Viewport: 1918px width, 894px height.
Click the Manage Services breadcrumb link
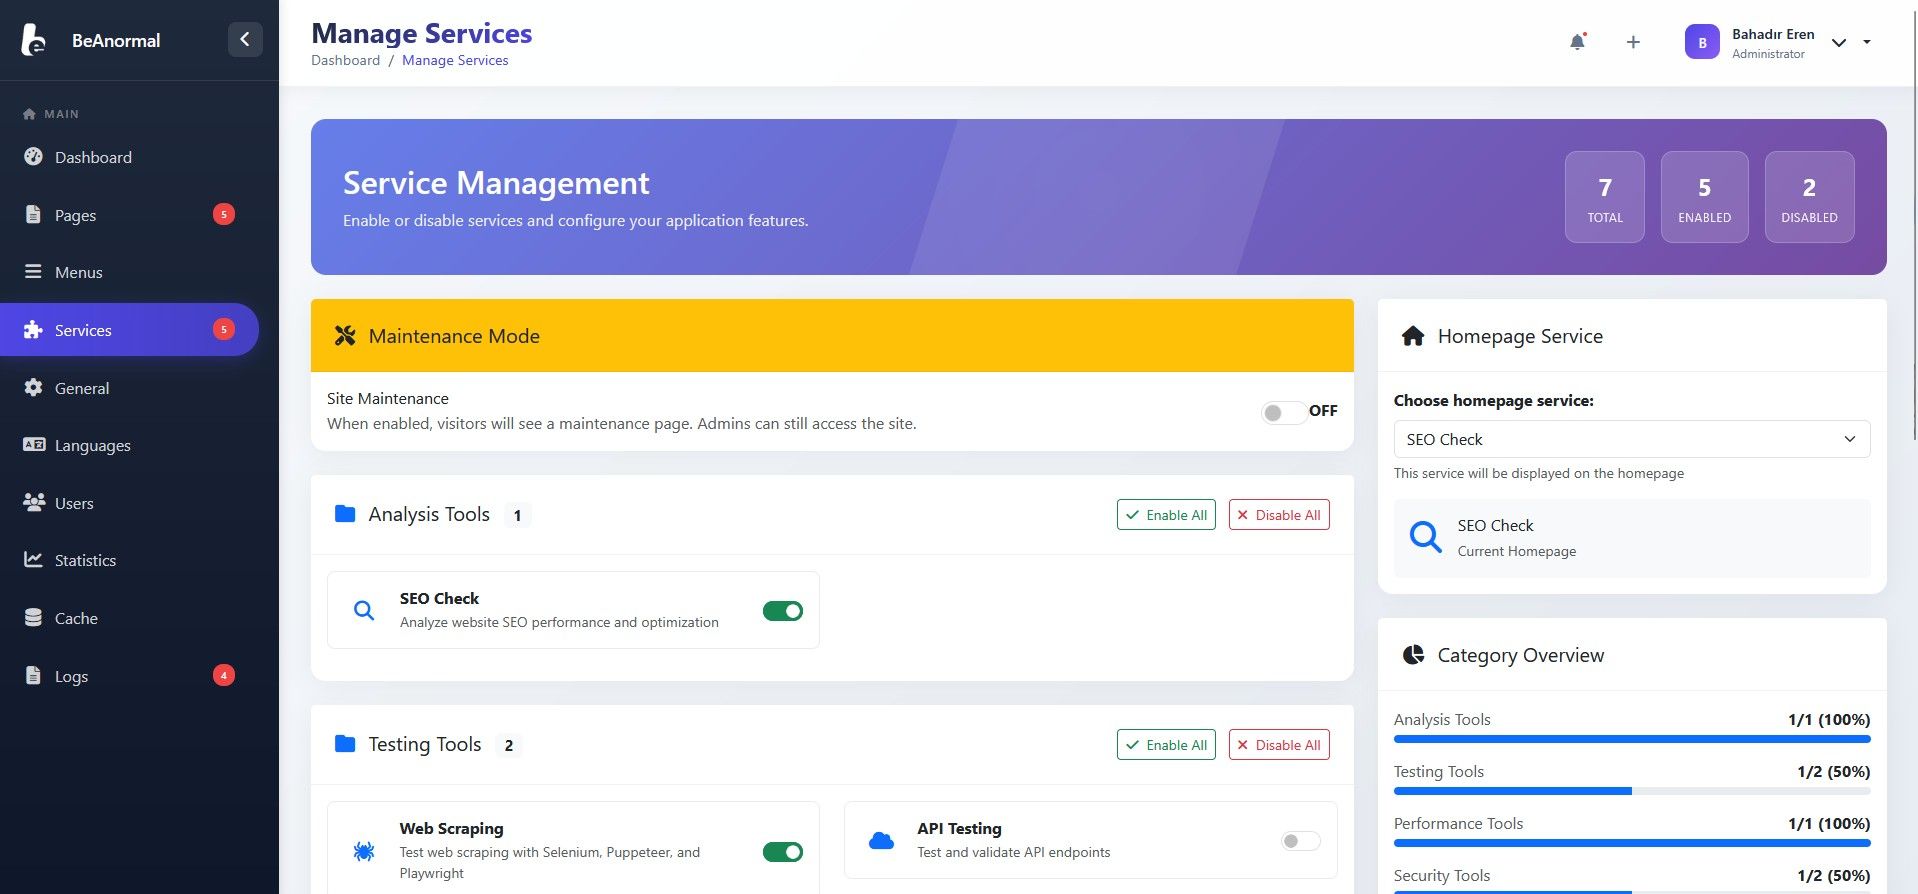455,60
